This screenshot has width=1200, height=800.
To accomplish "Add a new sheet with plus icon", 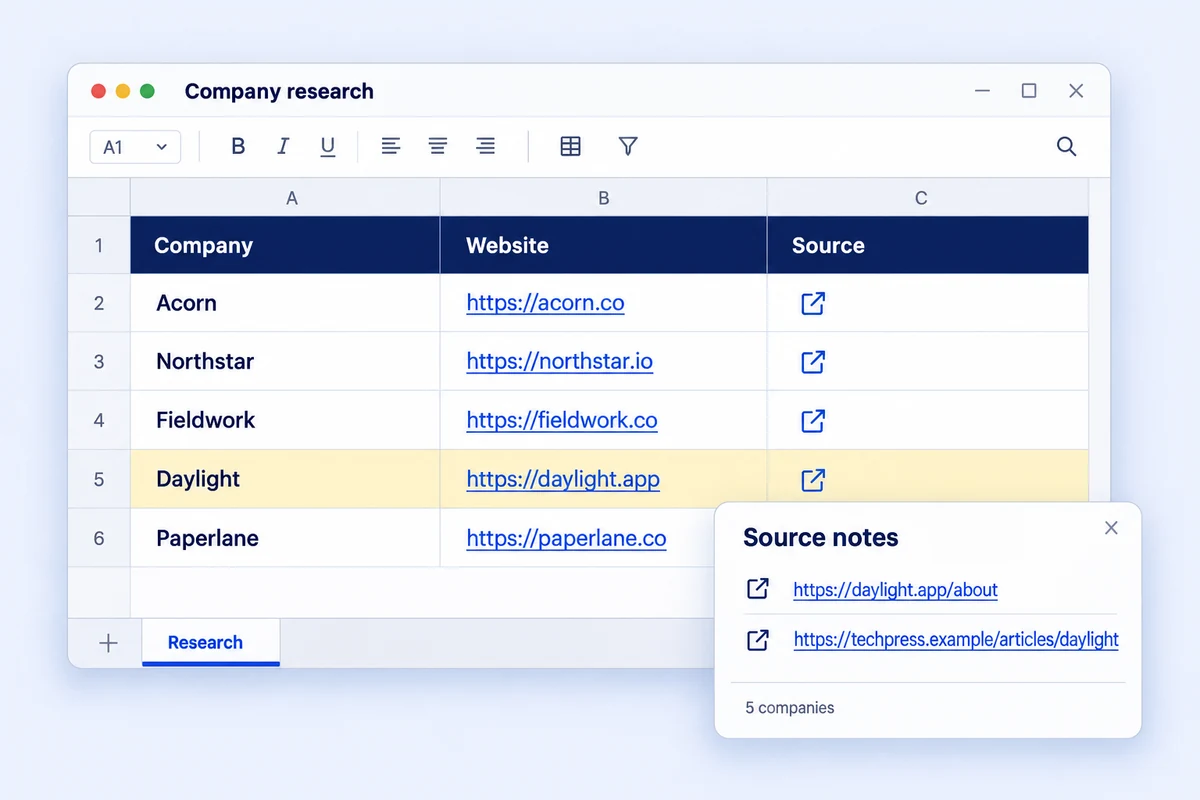I will [x=108, y=643].
